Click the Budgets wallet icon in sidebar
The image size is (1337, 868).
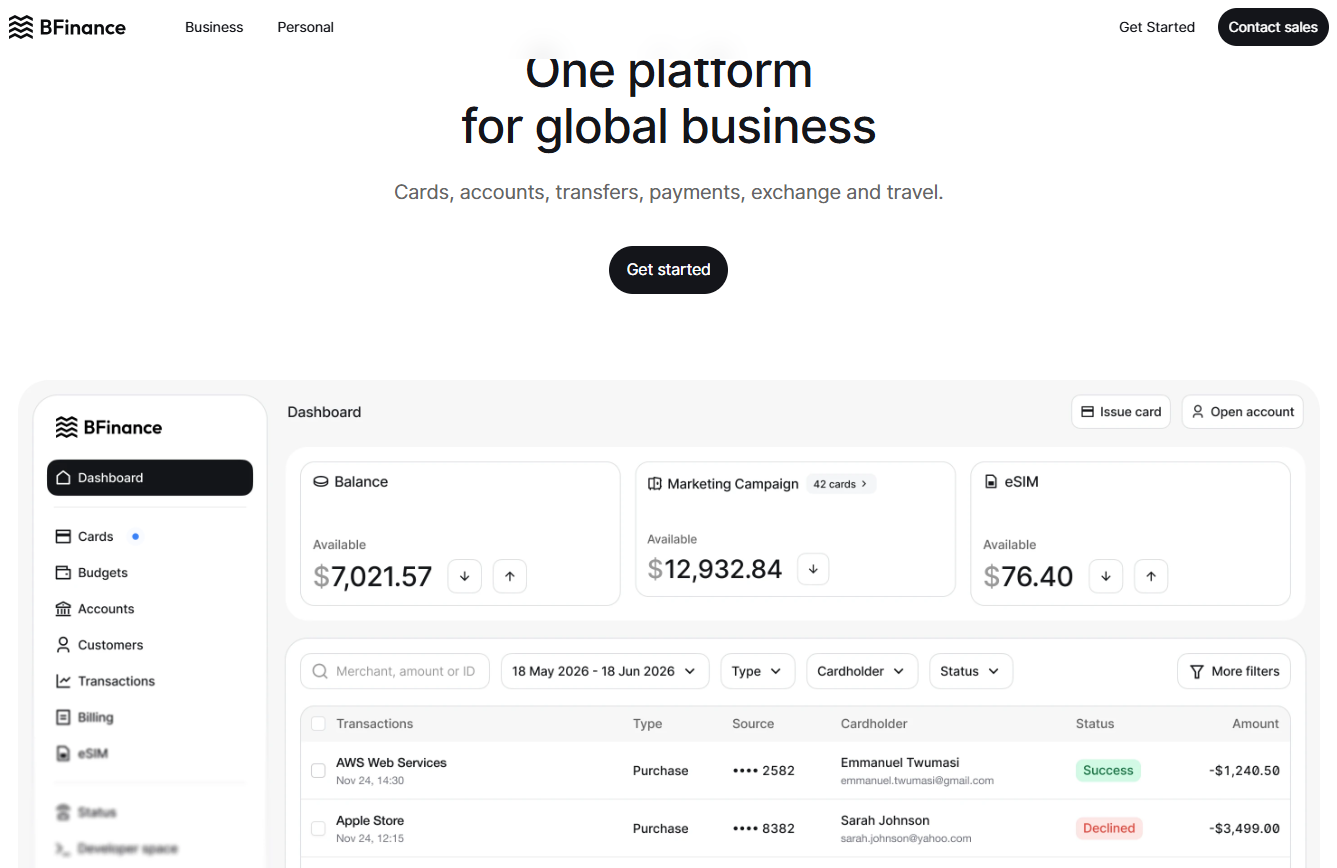[x=63, y=572]
